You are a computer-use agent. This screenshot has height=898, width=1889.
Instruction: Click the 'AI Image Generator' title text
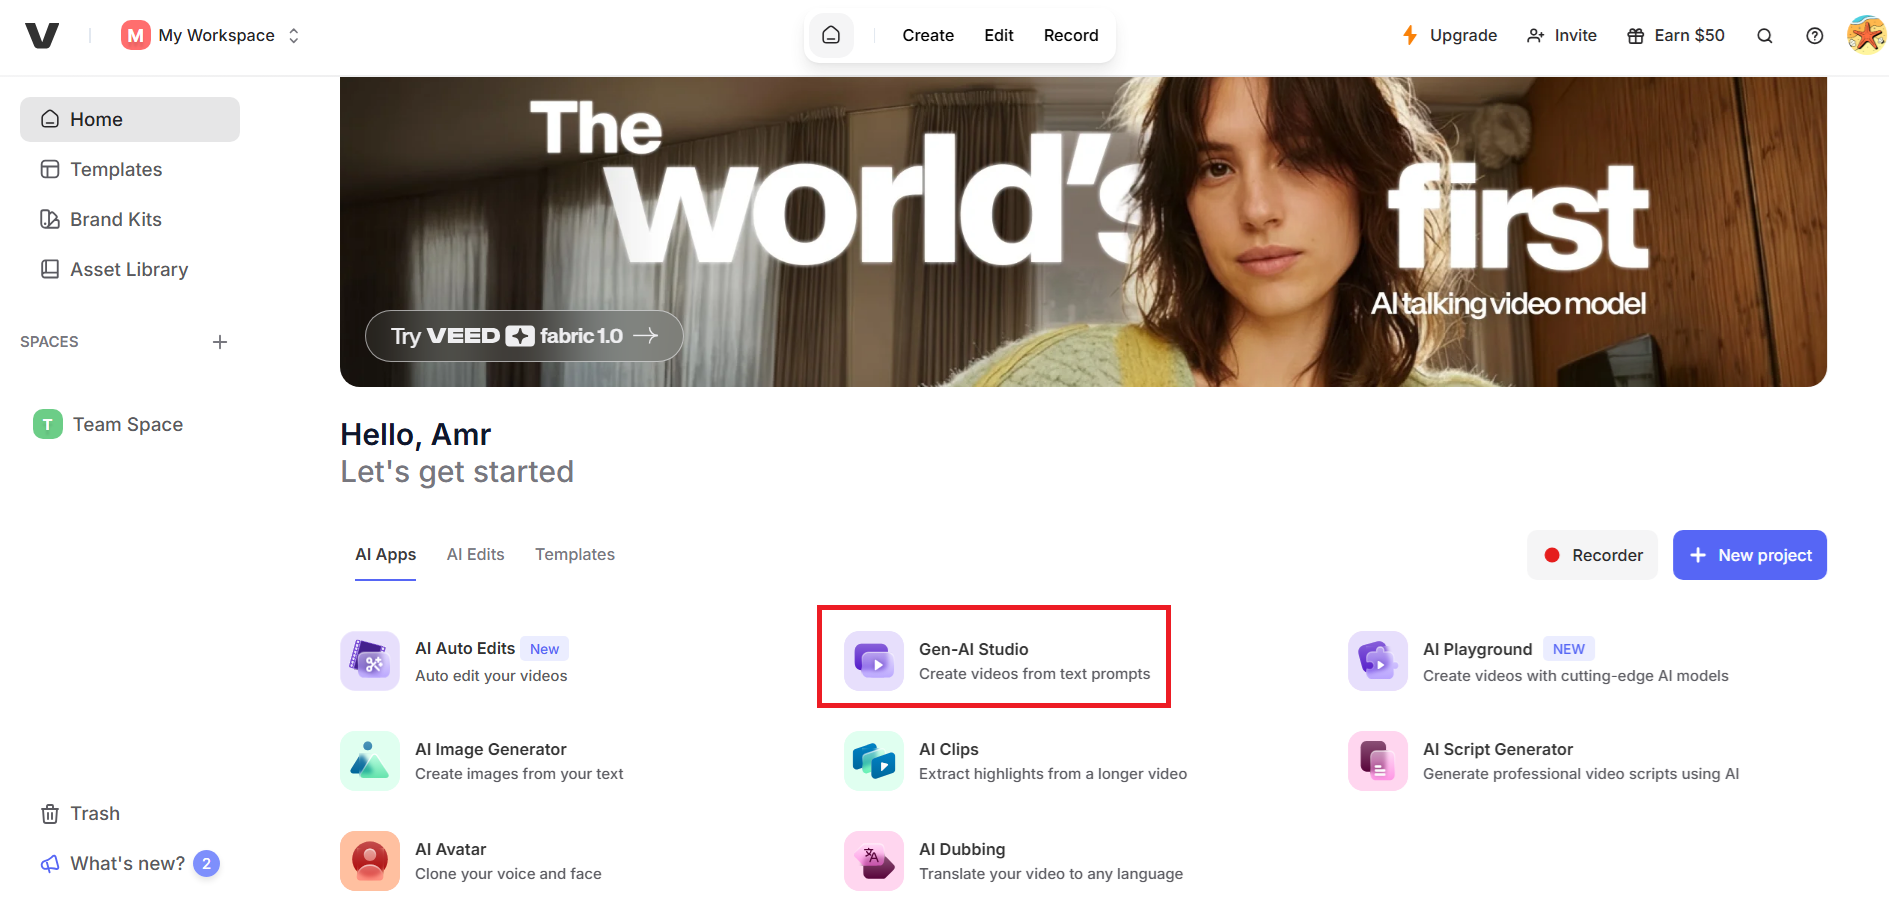point(491,750)
